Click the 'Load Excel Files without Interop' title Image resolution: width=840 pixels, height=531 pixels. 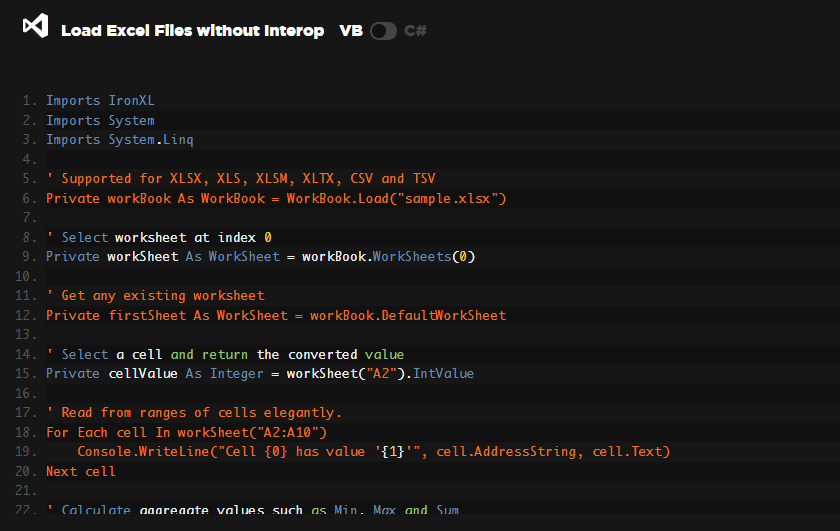[x=192, y=31]
